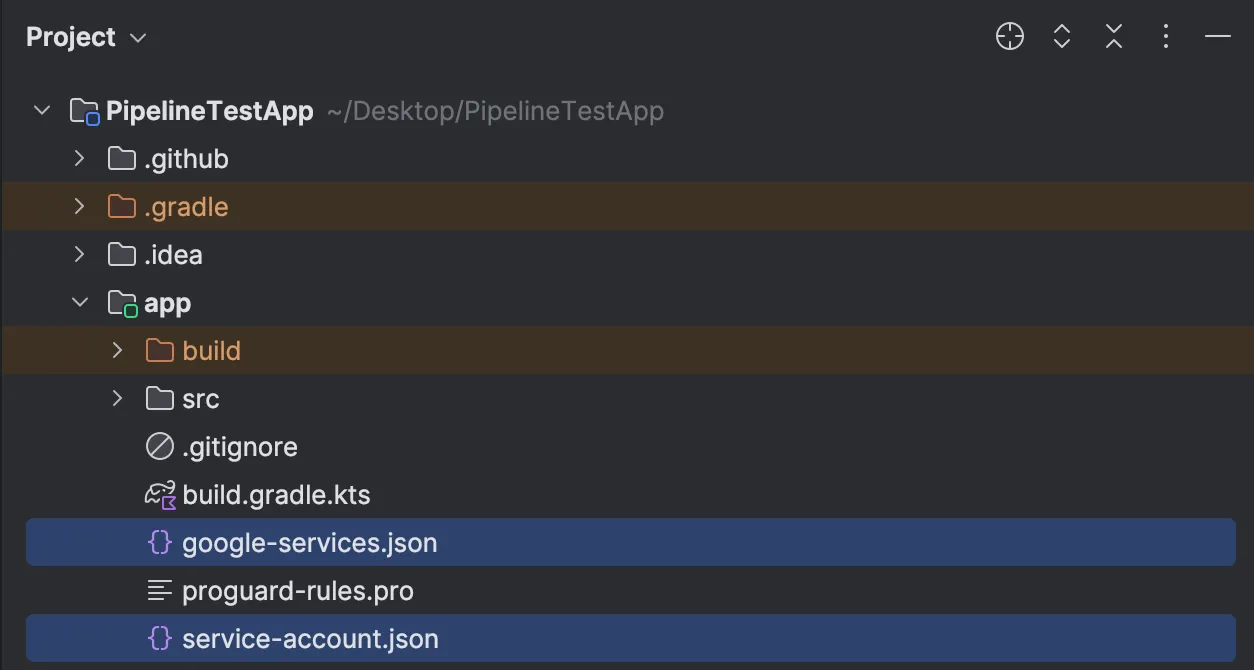
Task: Click the google-services.json file icon
Action: click(160, 543)
